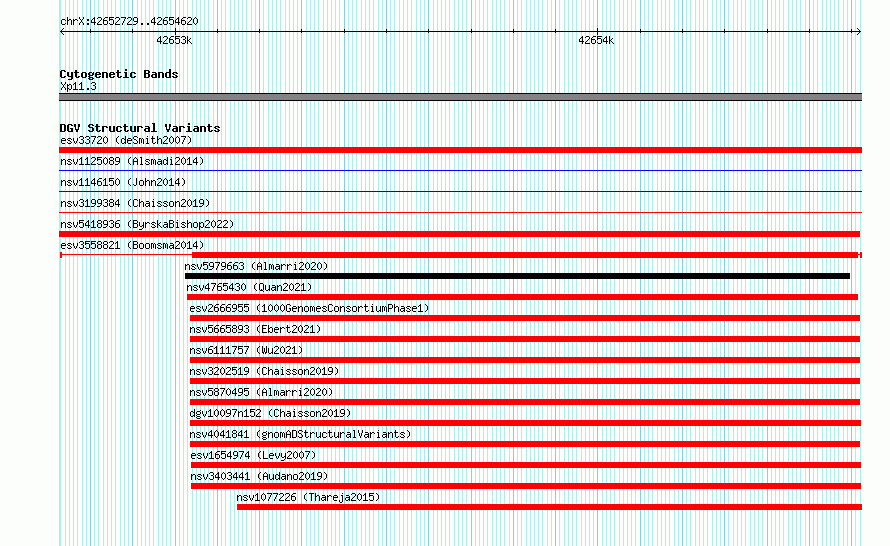
Task: Open nsv1077226 (Thareja2015) label
Action: (309, 497)
